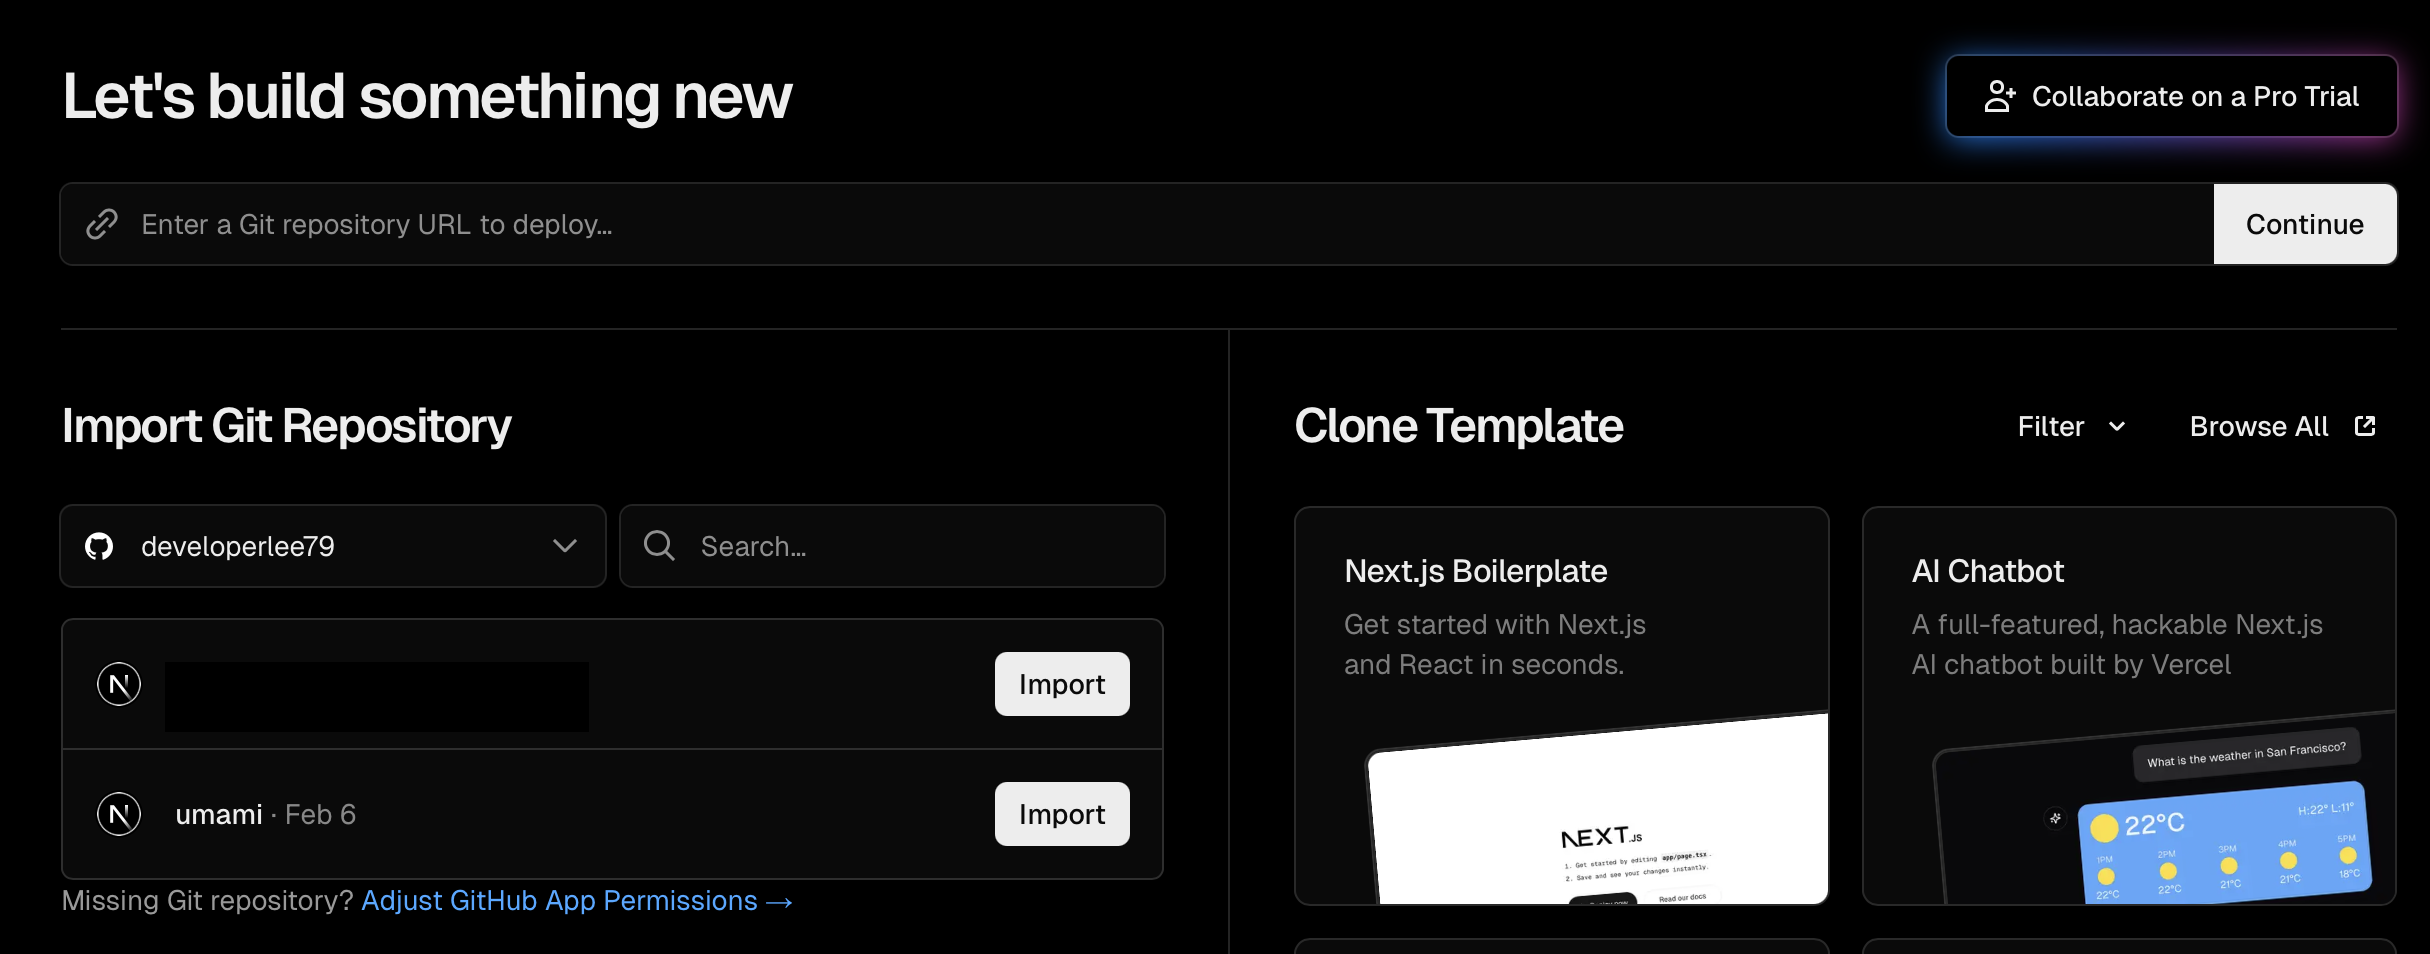
Task: Click the magnifier icon in repository search
Action: 659,546
